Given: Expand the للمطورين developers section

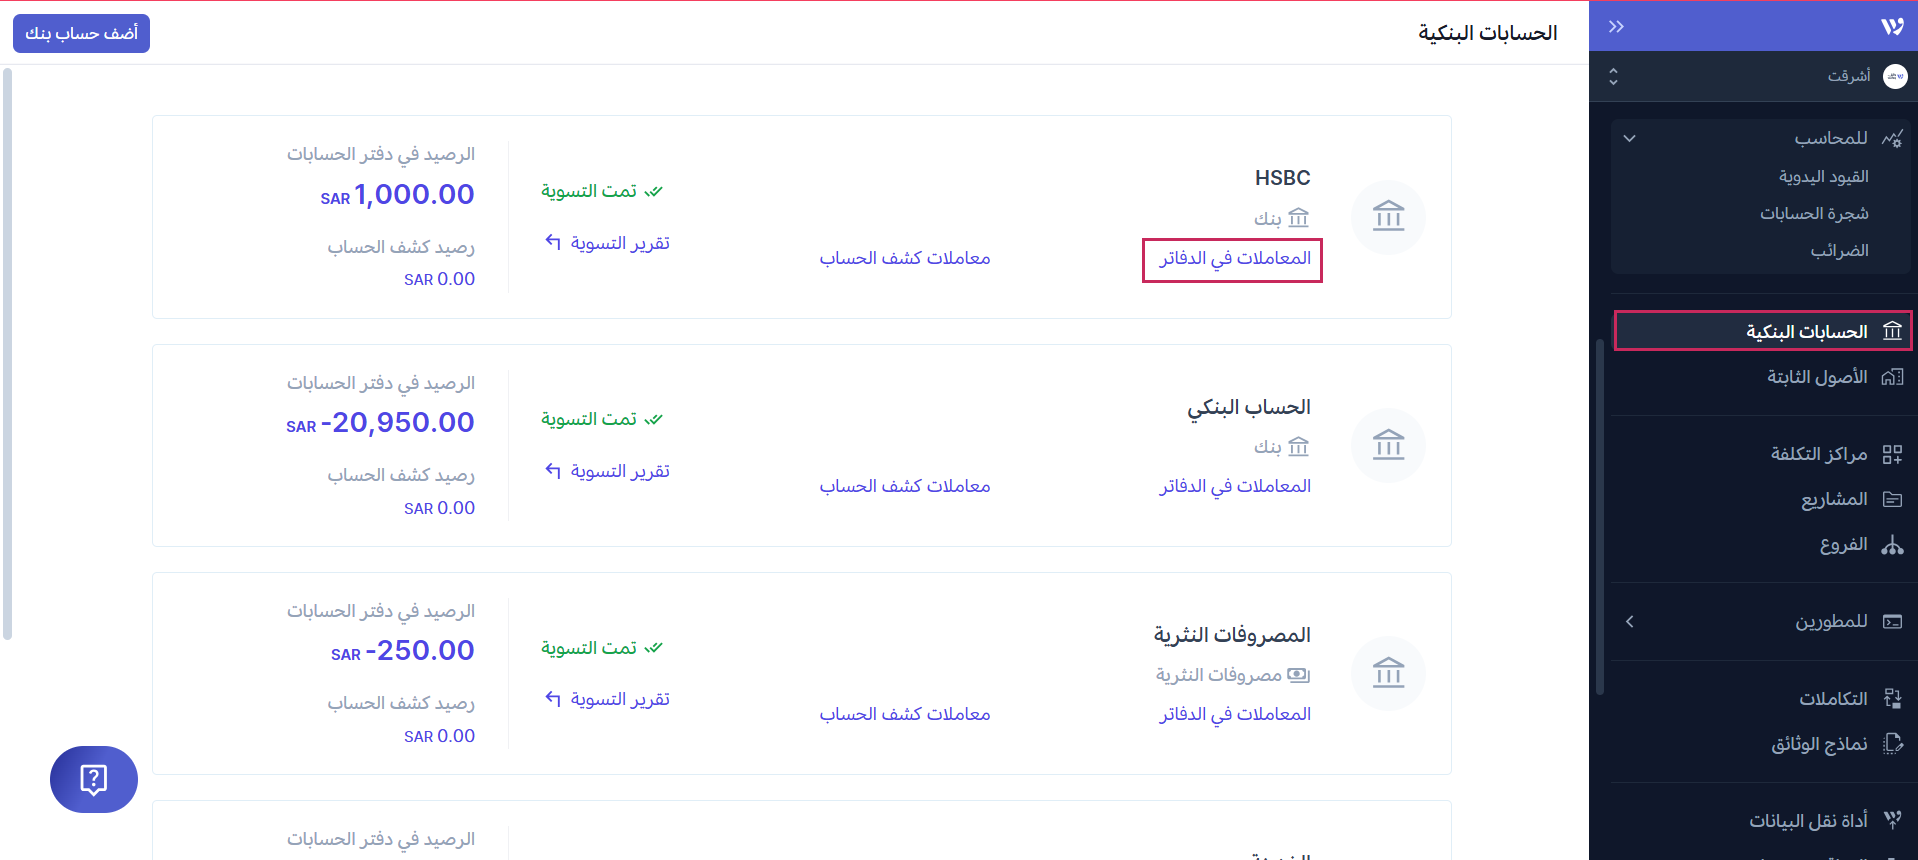Looking at the screenshot, I should pos(1629,622).
